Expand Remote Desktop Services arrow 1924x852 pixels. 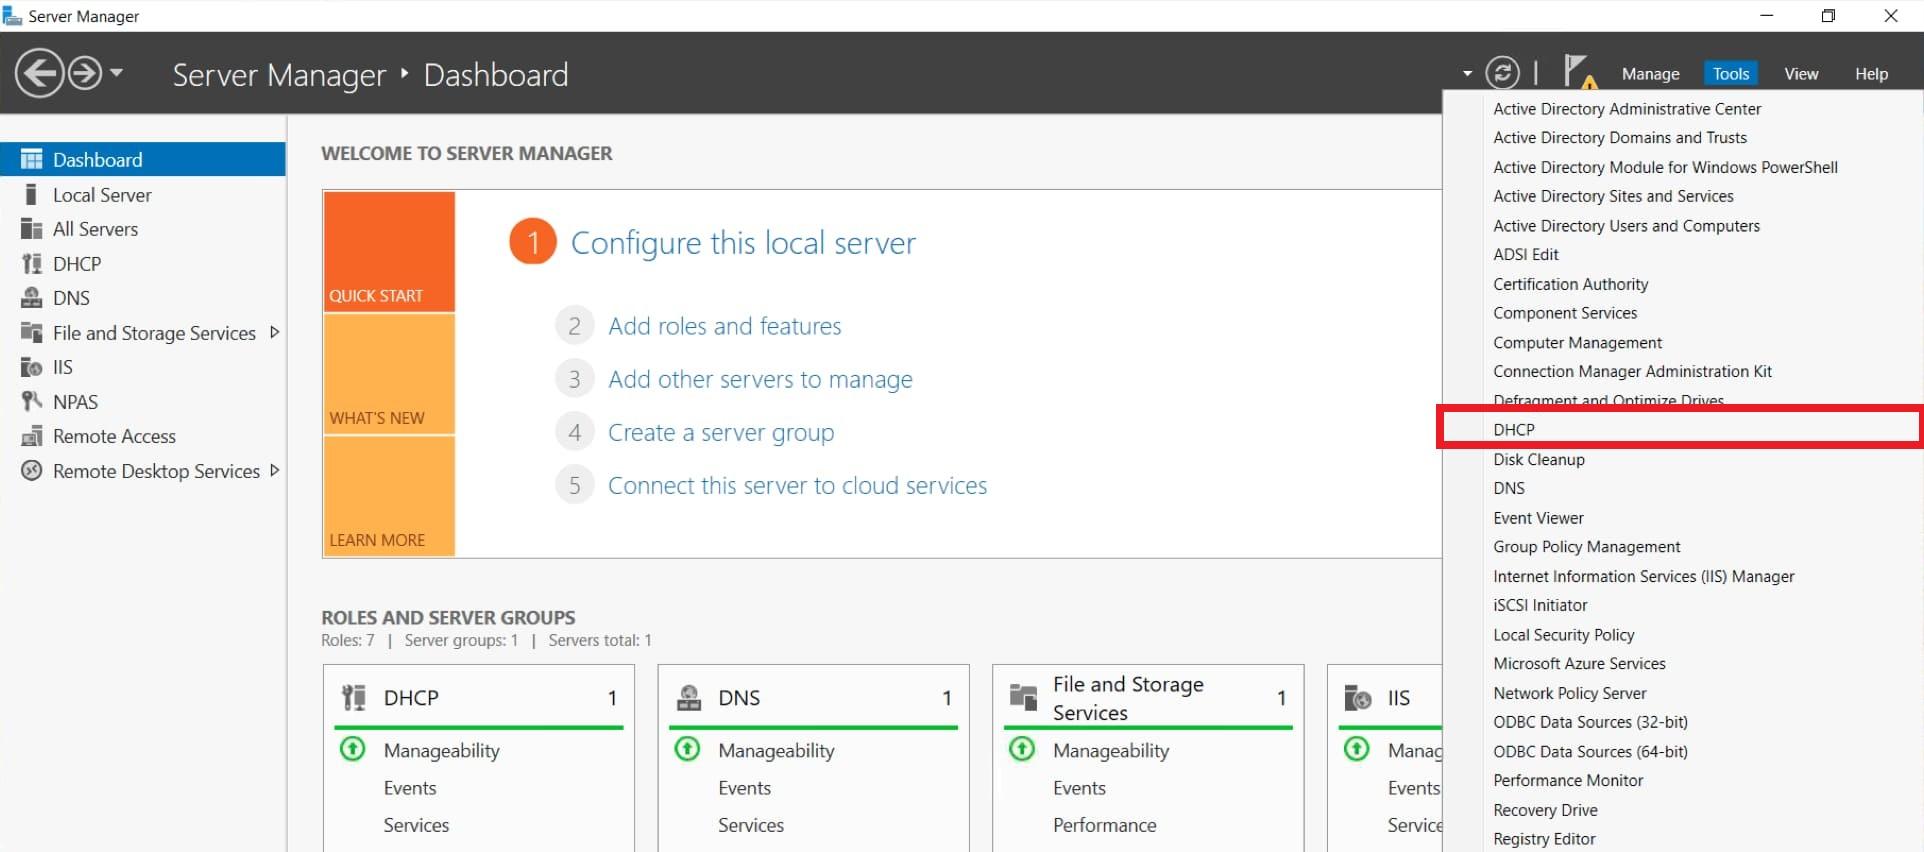tap(274, 470)
